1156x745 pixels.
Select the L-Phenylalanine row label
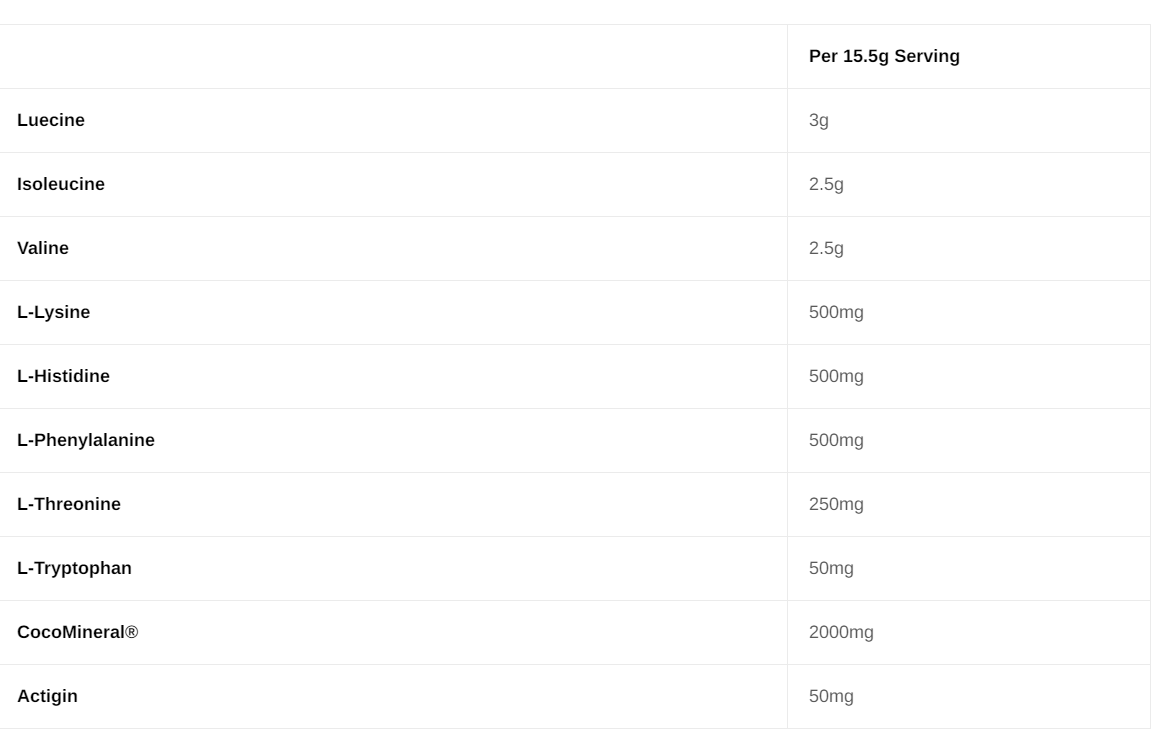click(x=86, y=440)
